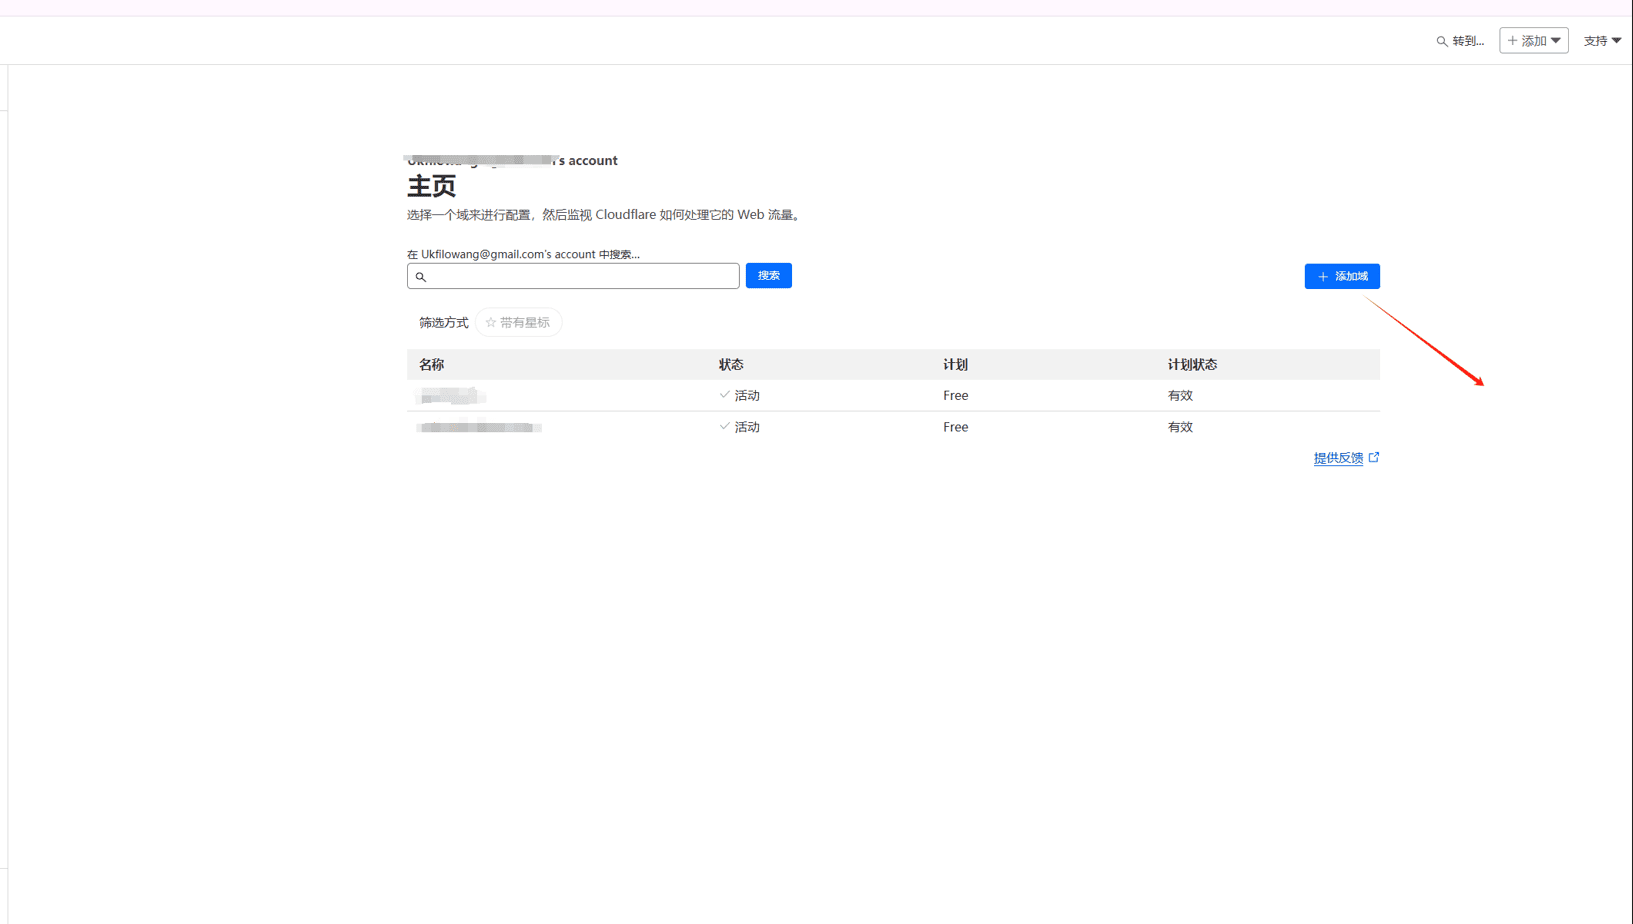Open the 提供反馈 feedback link
The height and width of the screenshot is (924, 1633).
point(1338,457)
